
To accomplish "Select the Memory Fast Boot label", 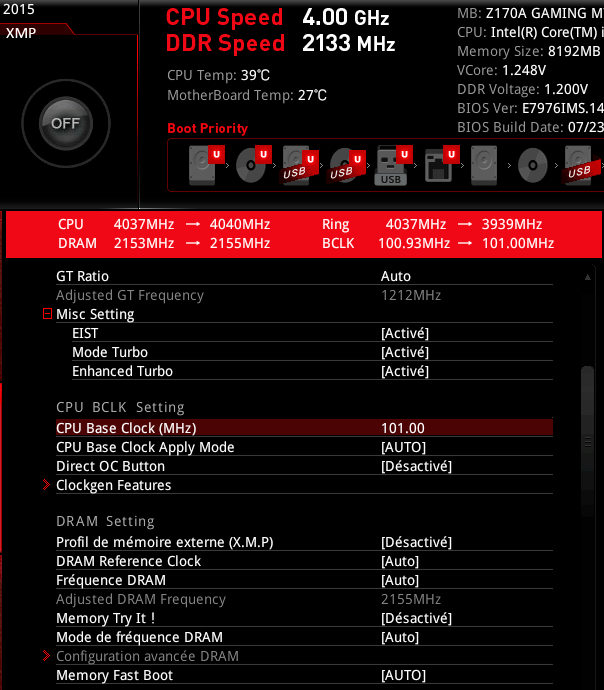I will point(114,675).
